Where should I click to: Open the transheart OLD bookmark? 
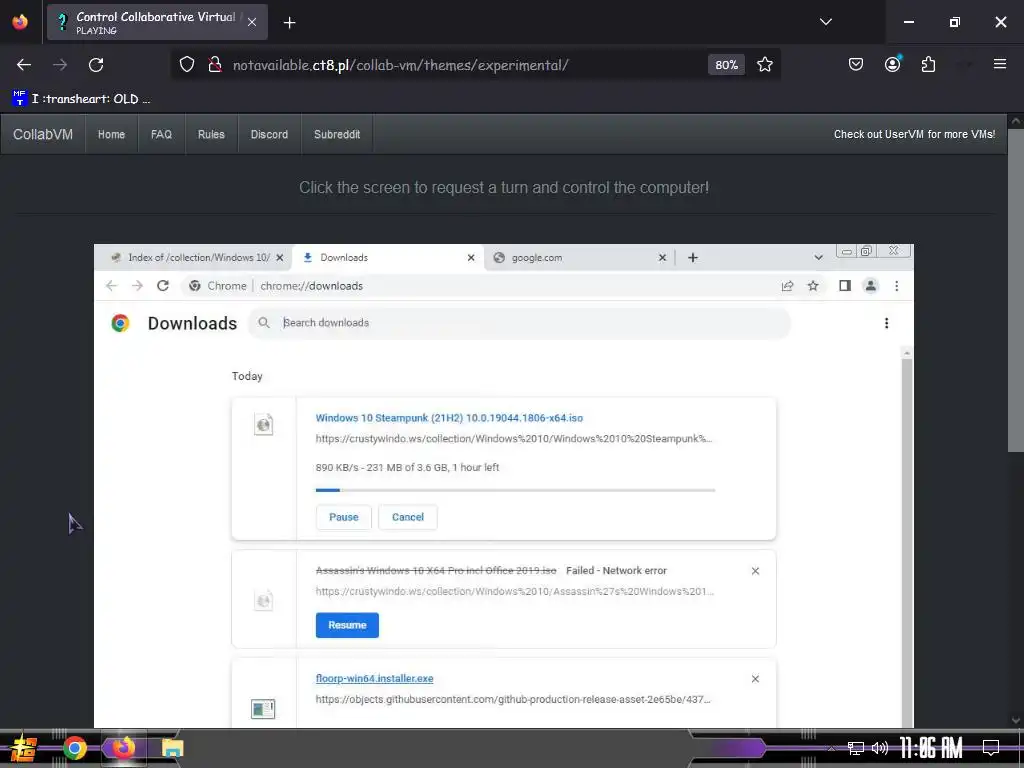(x=82, y=99)
